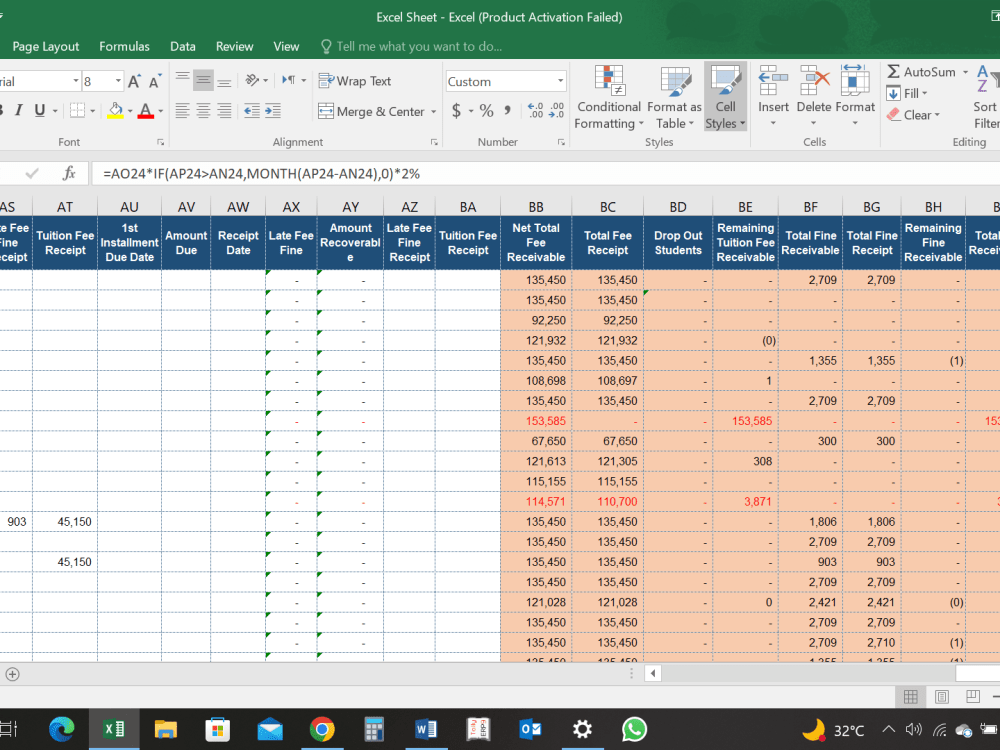Expand the Merge & Center dropdown arrow
The height and width of the screenshot is (750, 1000).
tap(433, 112)
